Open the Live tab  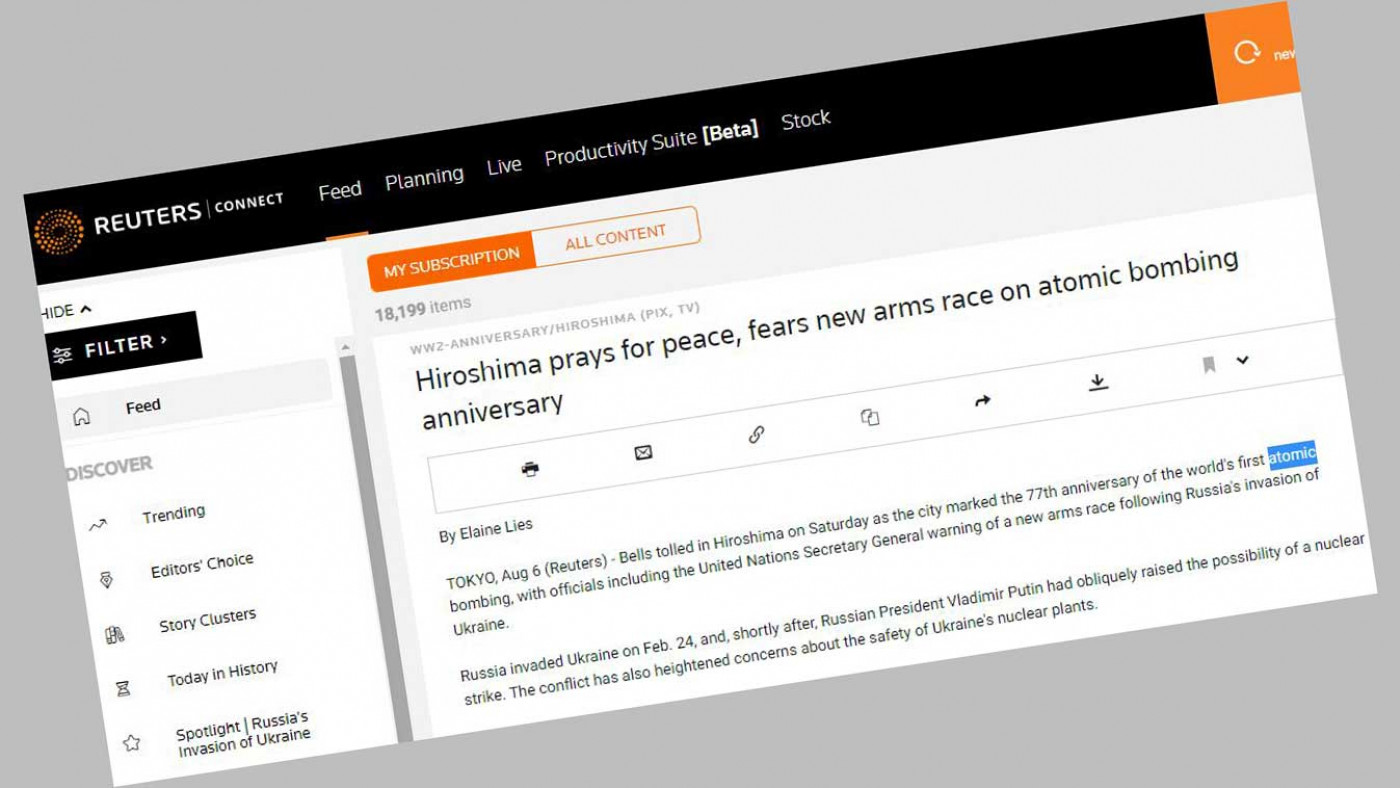click(x=504, y=166)
